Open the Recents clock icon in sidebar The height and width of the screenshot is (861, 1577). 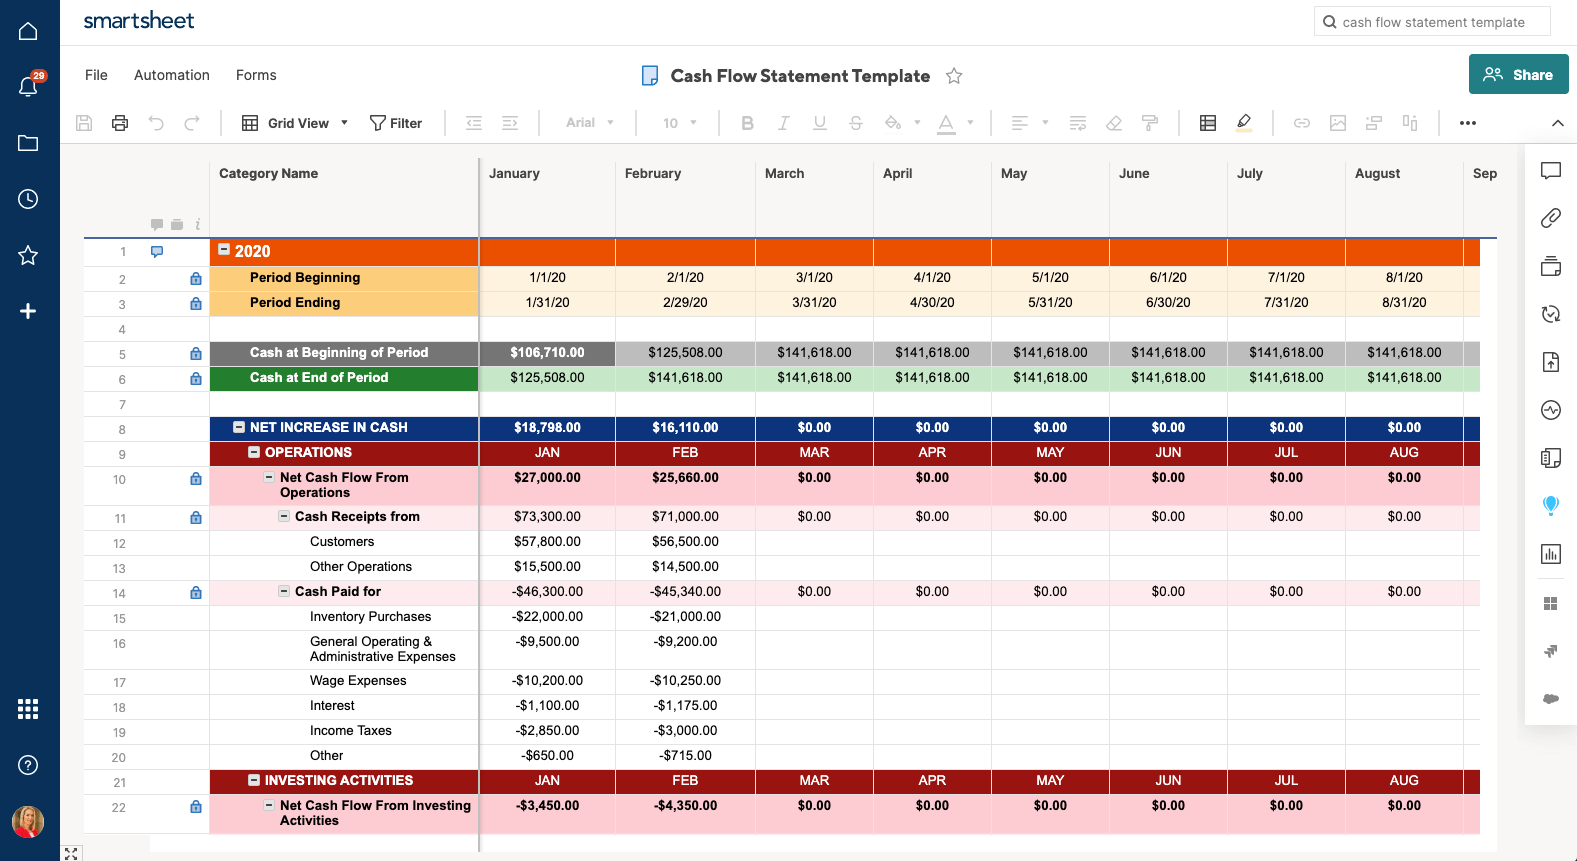(x=28, y=199)
